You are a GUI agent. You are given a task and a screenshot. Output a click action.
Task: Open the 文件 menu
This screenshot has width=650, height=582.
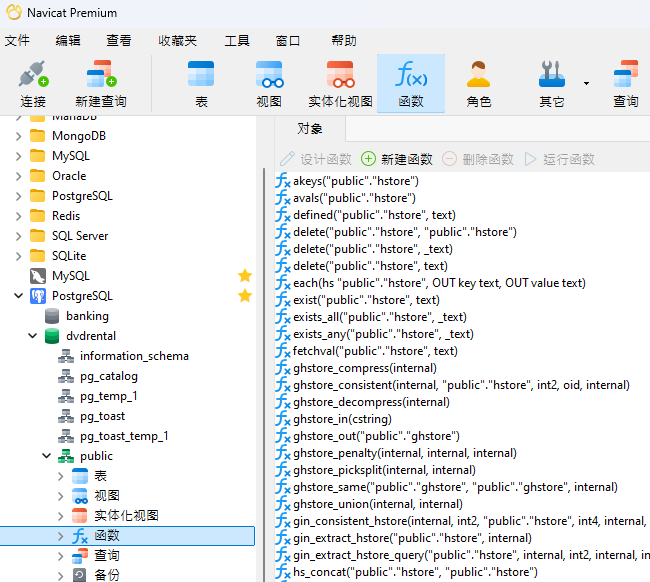click(17, 41)
